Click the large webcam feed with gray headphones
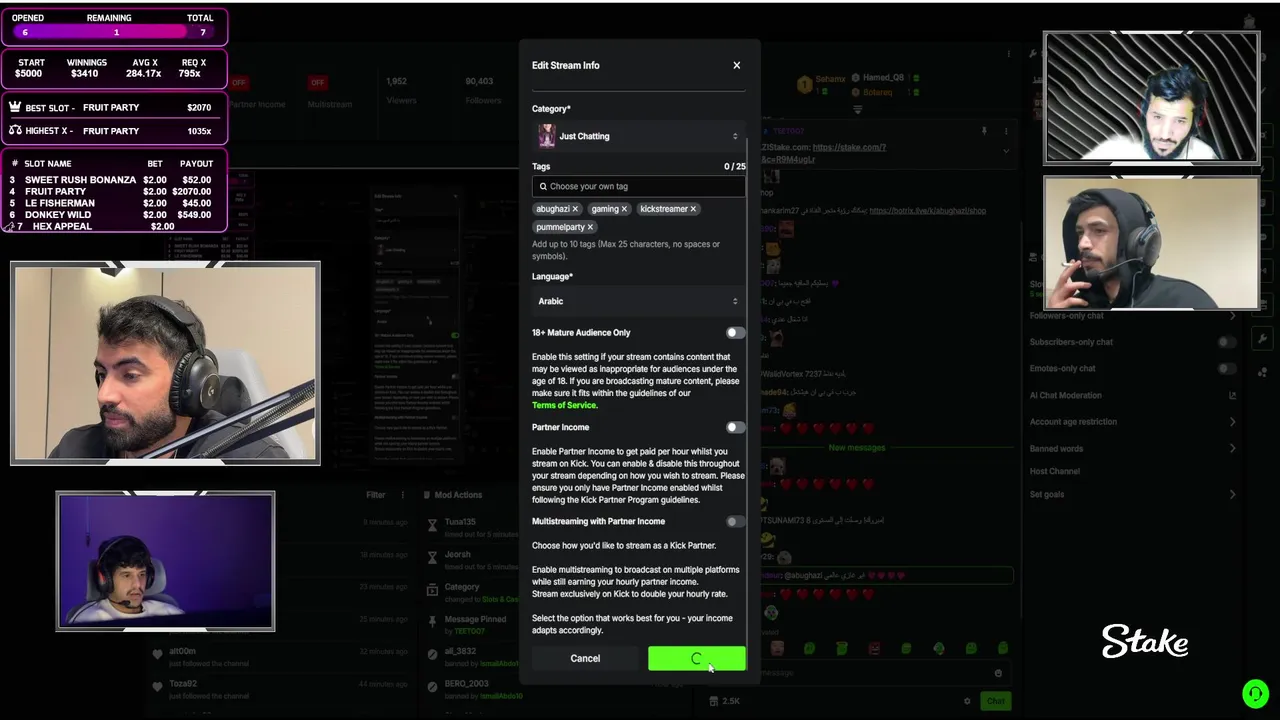Image resolution: width=1280 pixels, height=720 pixels. [x=165, y=364]
